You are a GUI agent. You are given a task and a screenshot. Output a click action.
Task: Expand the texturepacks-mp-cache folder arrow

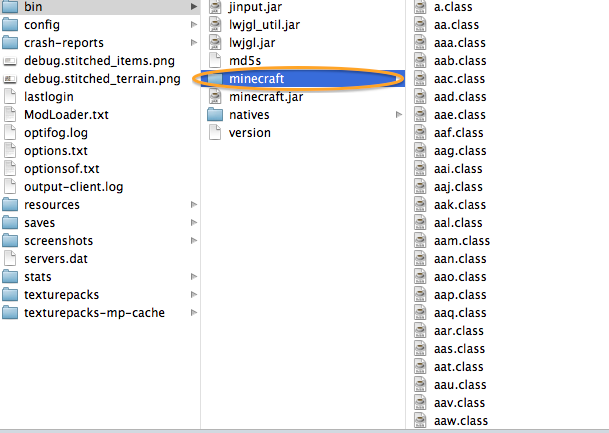[x=193, y=313]
